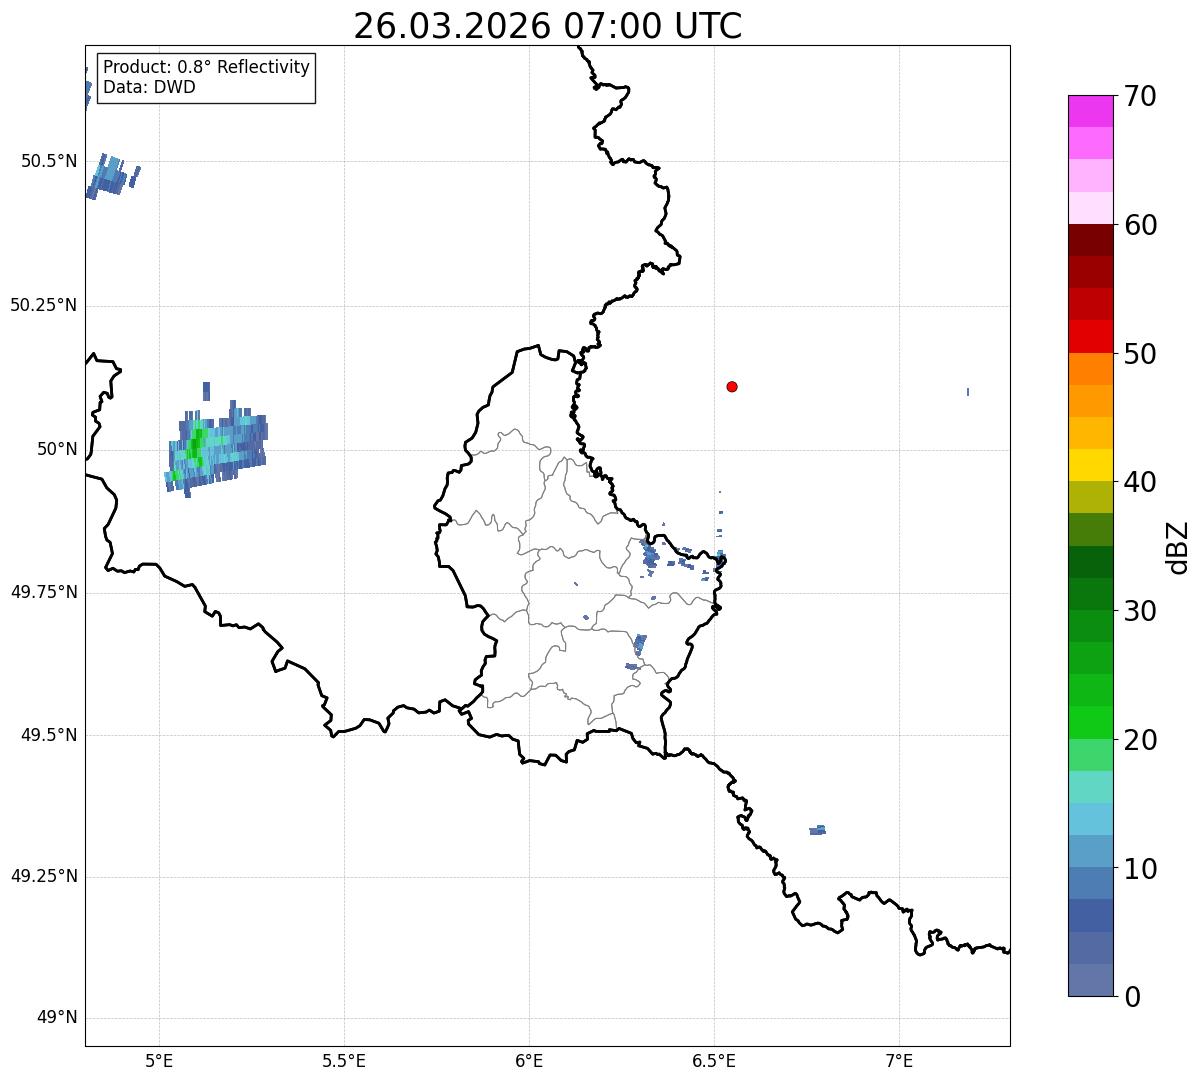Click the radar echo near the 50.5°N label
Viewport: 1202px width, 1081px height.
coord(113,177)
